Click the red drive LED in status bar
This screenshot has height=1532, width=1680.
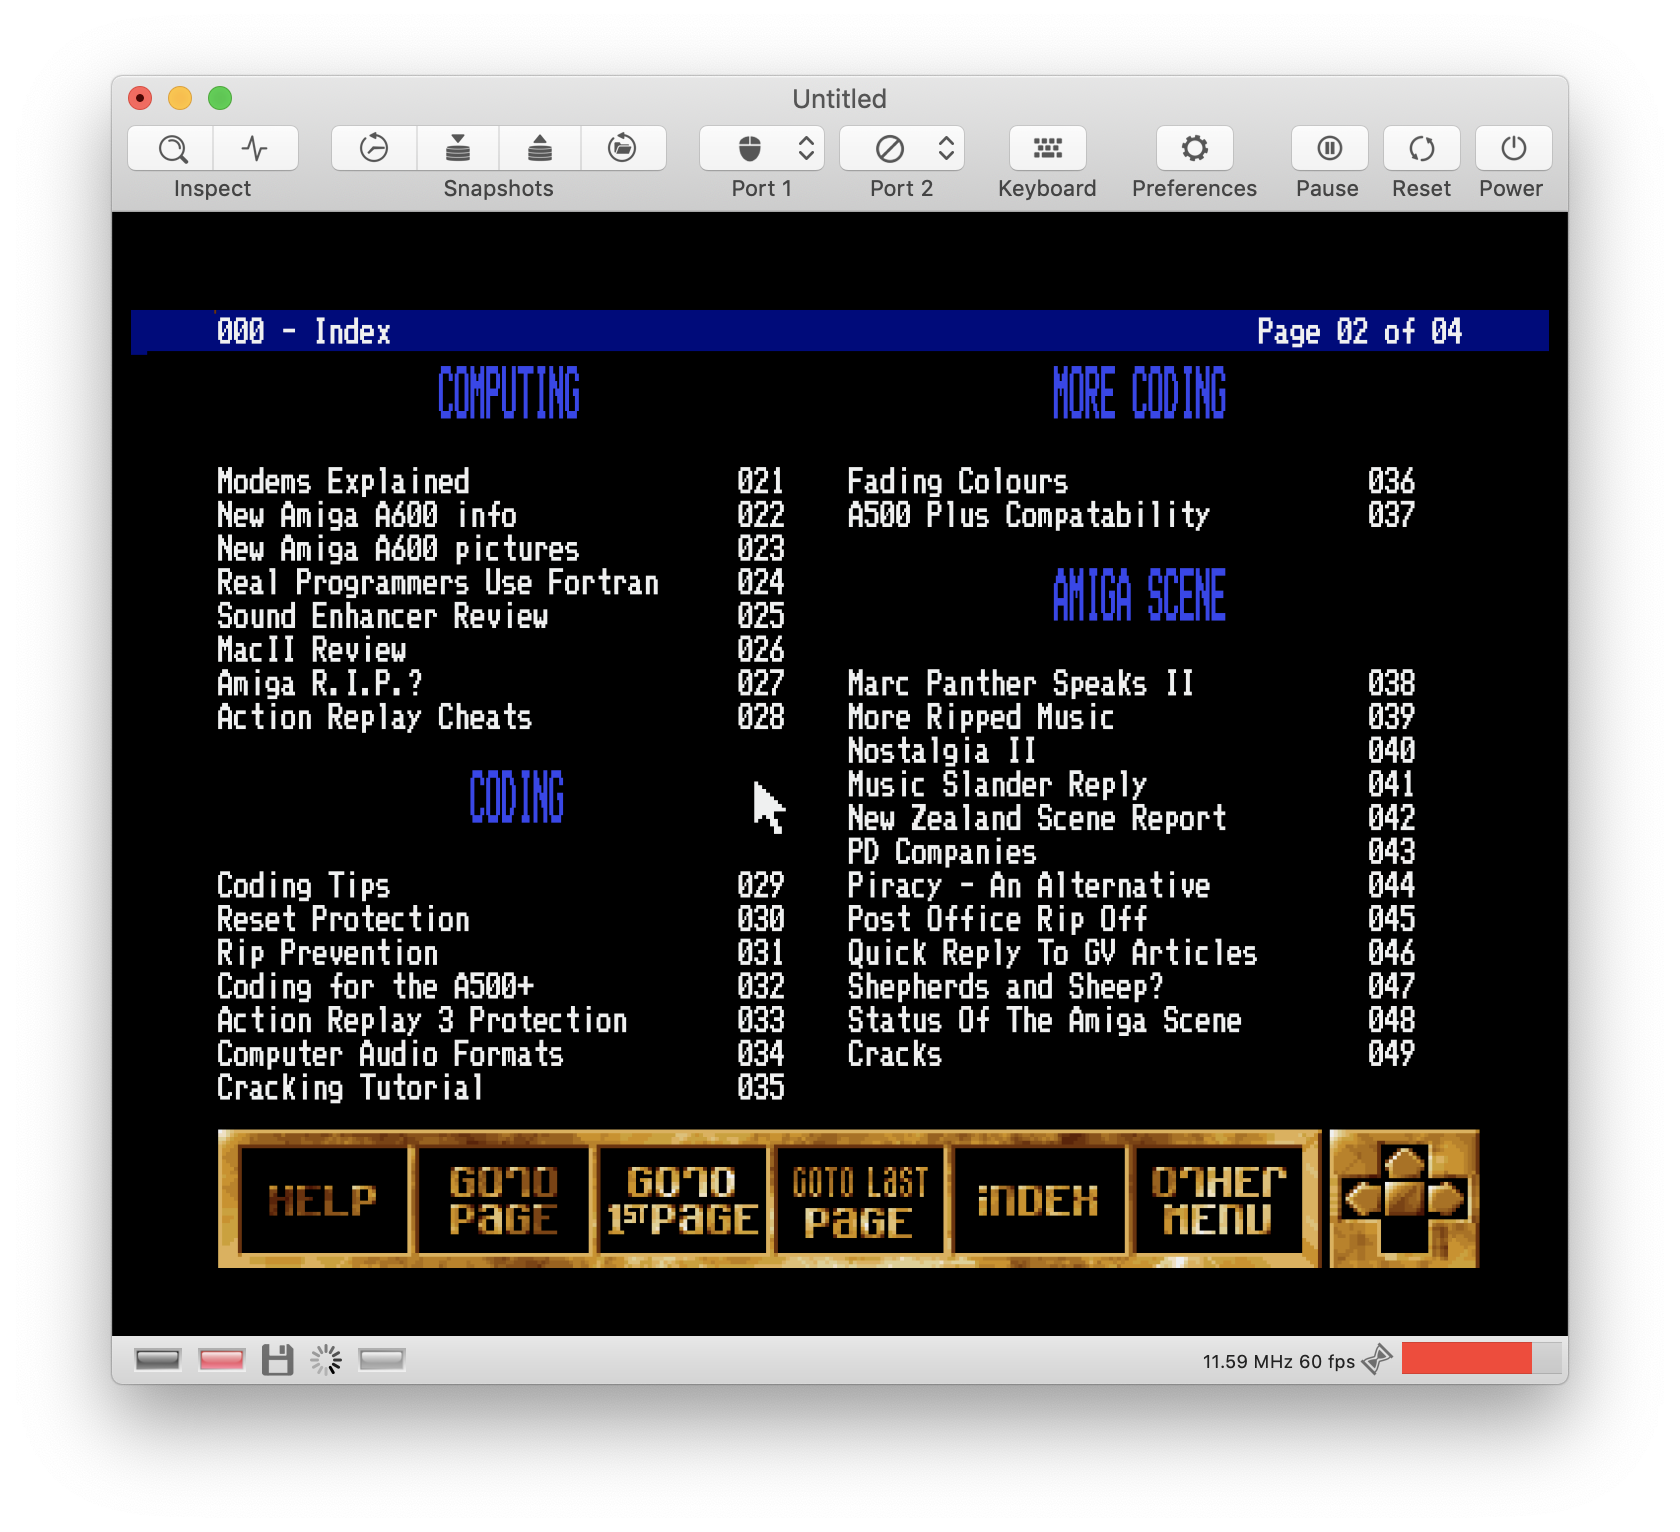(x=222, y=1359)
